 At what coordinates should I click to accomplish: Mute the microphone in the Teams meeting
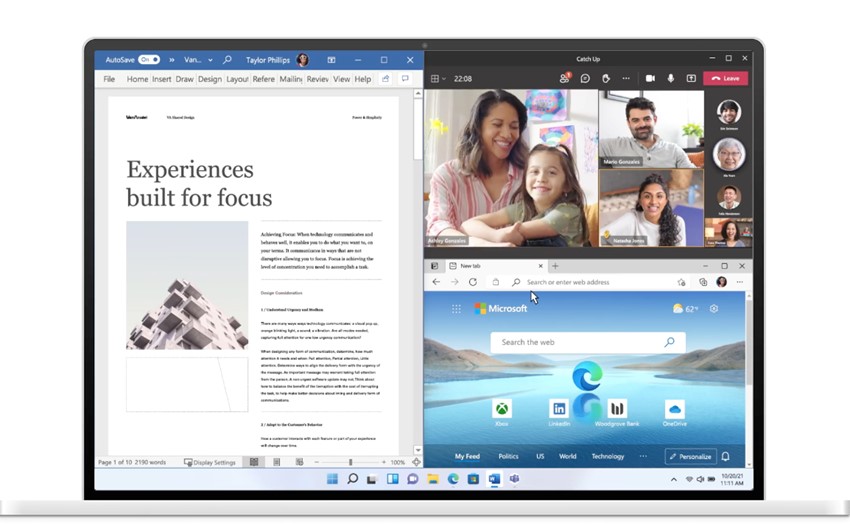(x=671, y=79)
